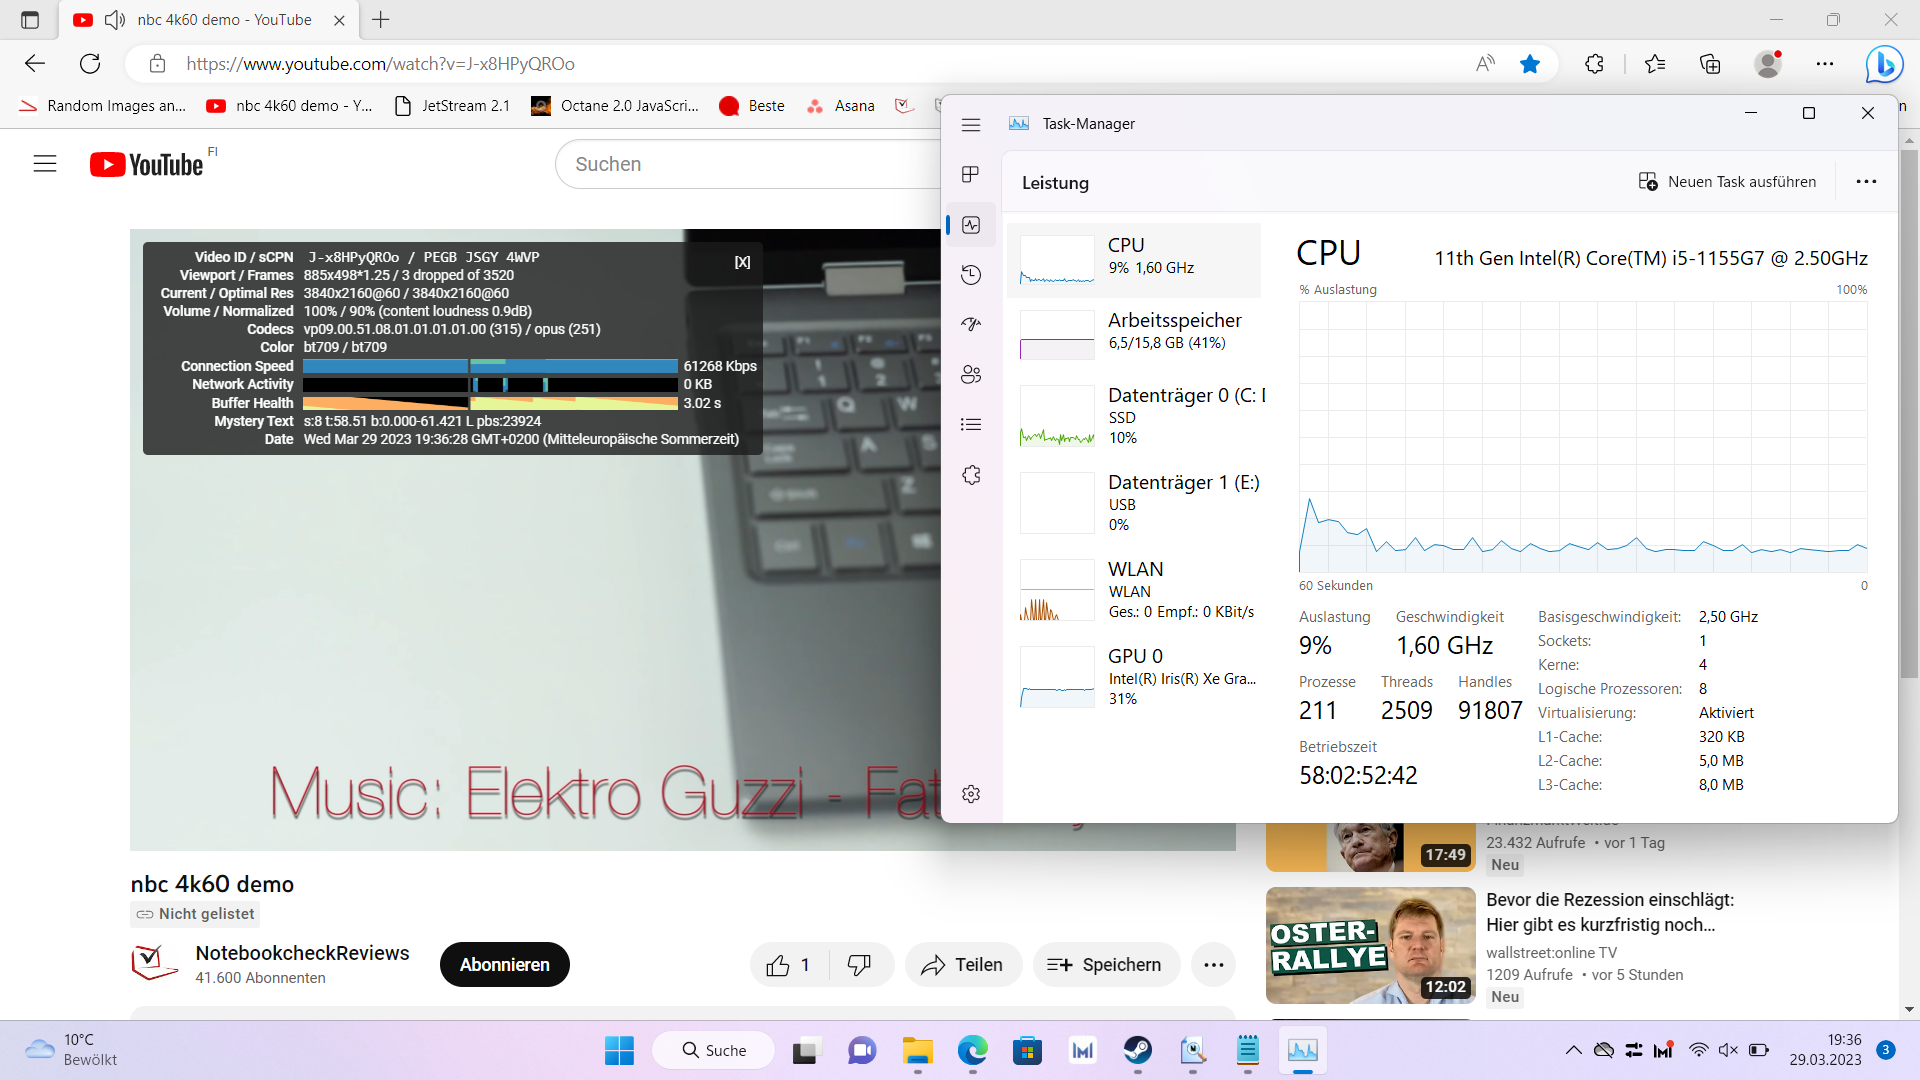Expand hidden system tray icons chevron

point(1573,1050)
